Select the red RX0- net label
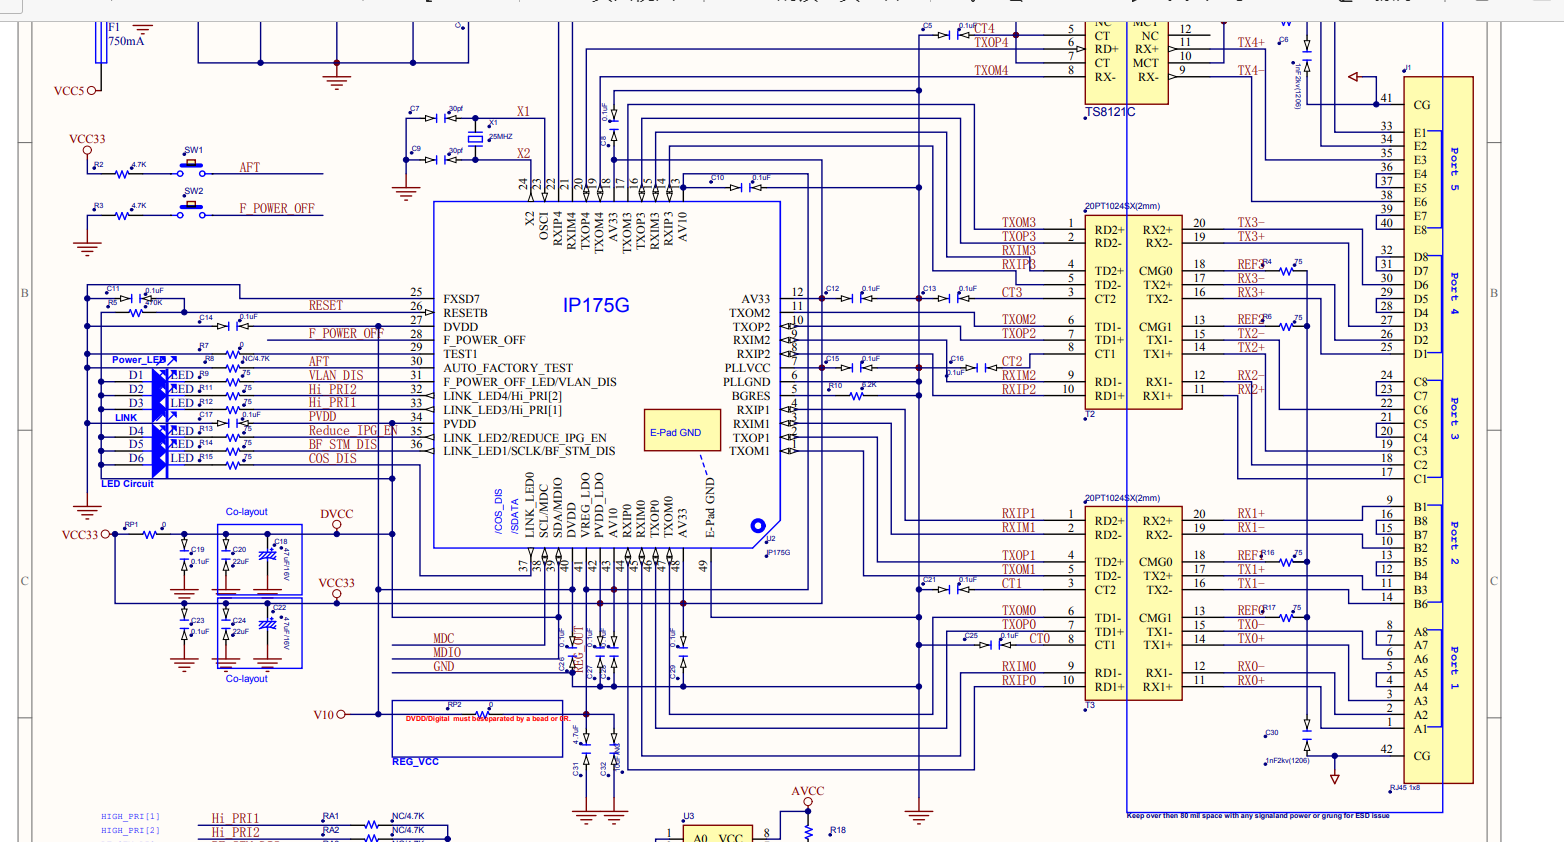The height and width of the screenshot is (842, 1564). point(1251,666)
